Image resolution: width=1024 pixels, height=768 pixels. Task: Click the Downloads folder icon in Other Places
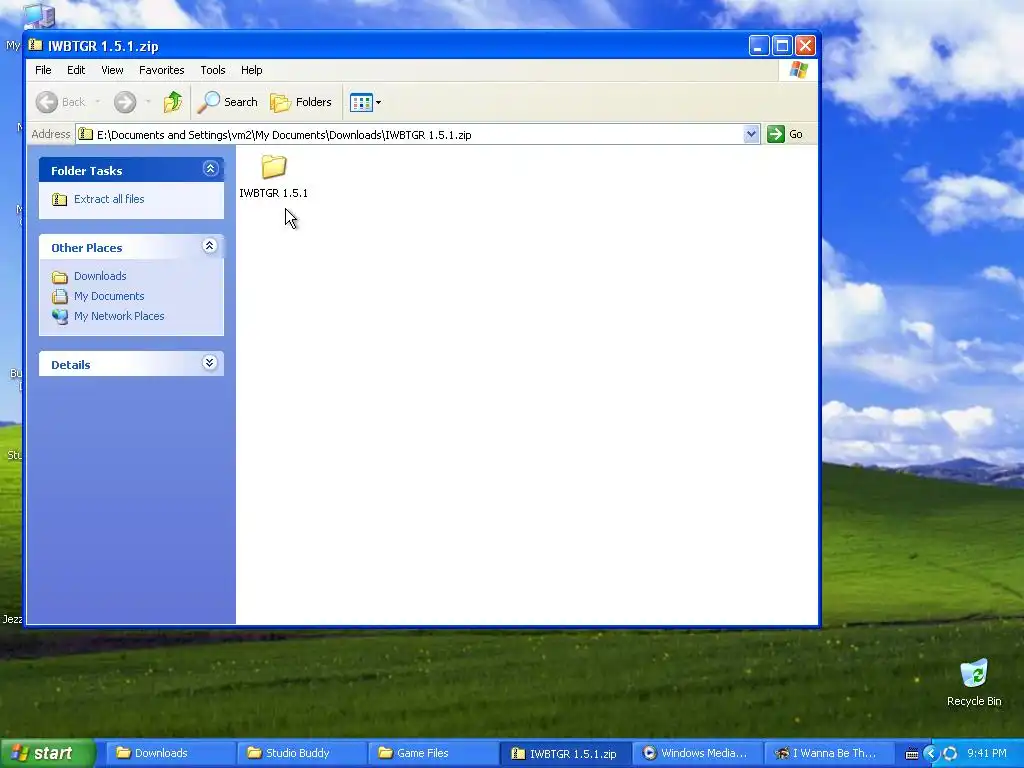(x=59, y=276)
